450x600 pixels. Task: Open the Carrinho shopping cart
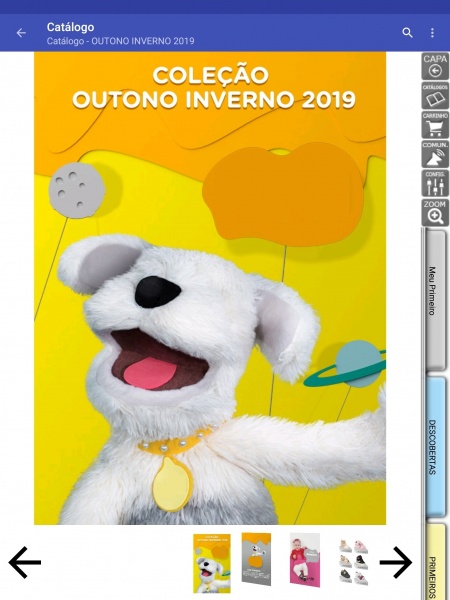tap(435, 125)
